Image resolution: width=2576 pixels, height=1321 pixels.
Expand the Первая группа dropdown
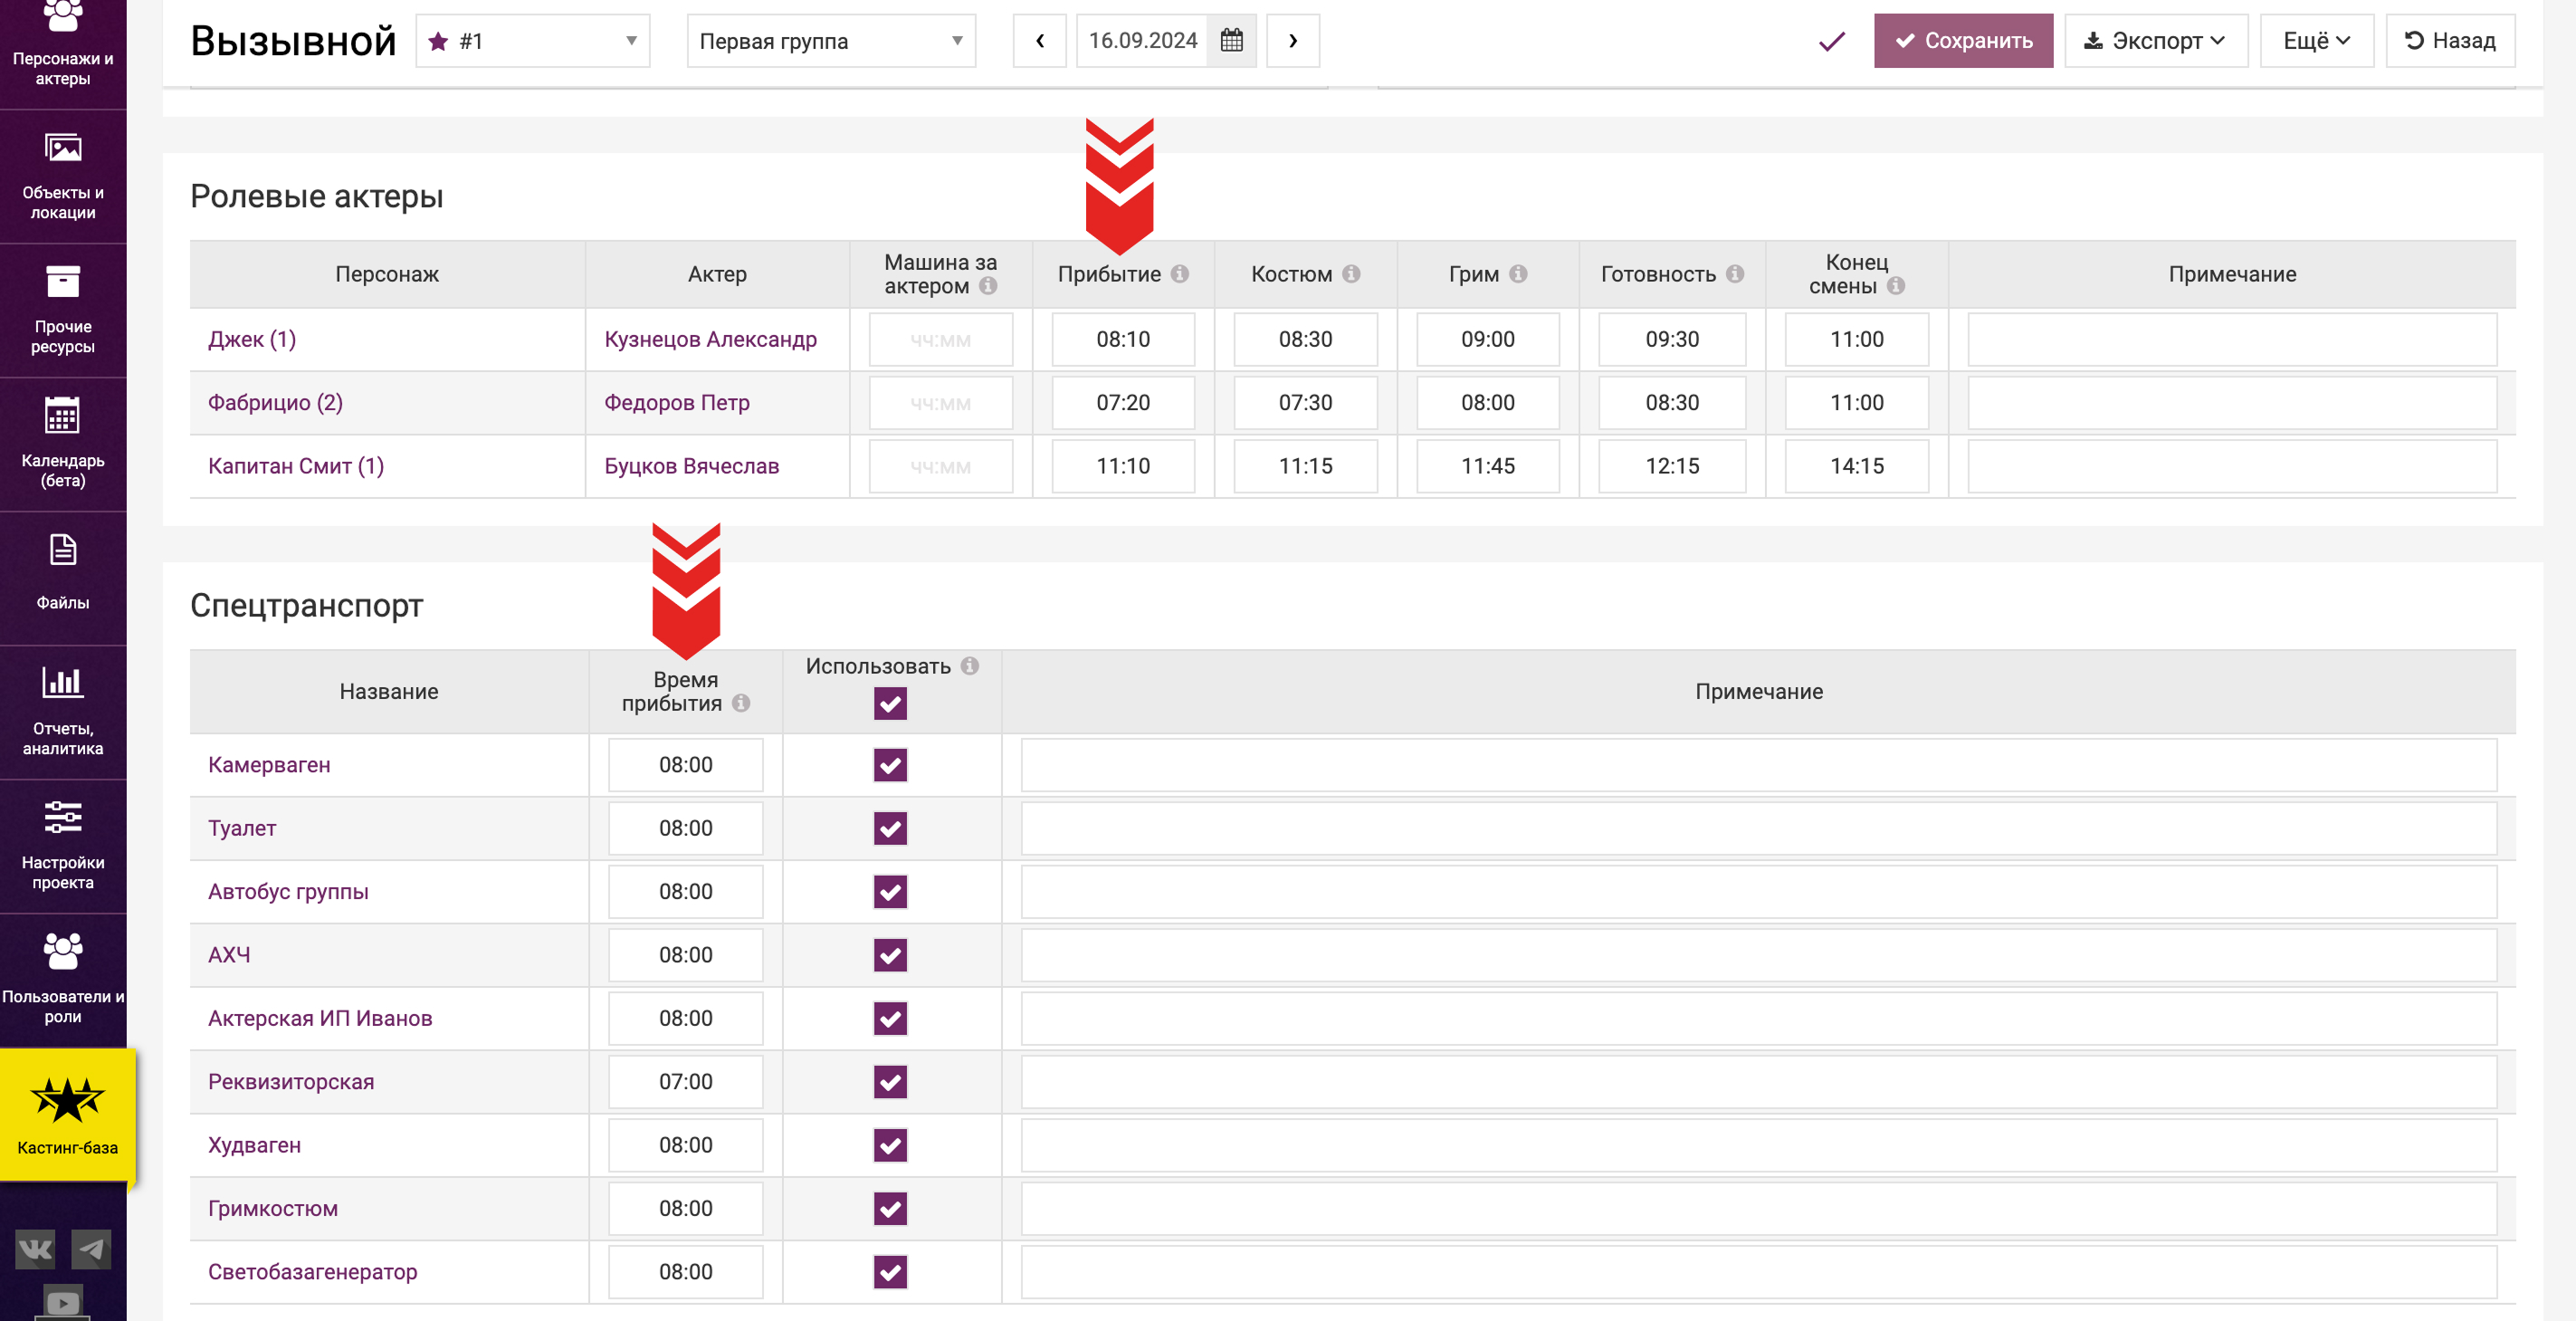click(x=830, y=41)
